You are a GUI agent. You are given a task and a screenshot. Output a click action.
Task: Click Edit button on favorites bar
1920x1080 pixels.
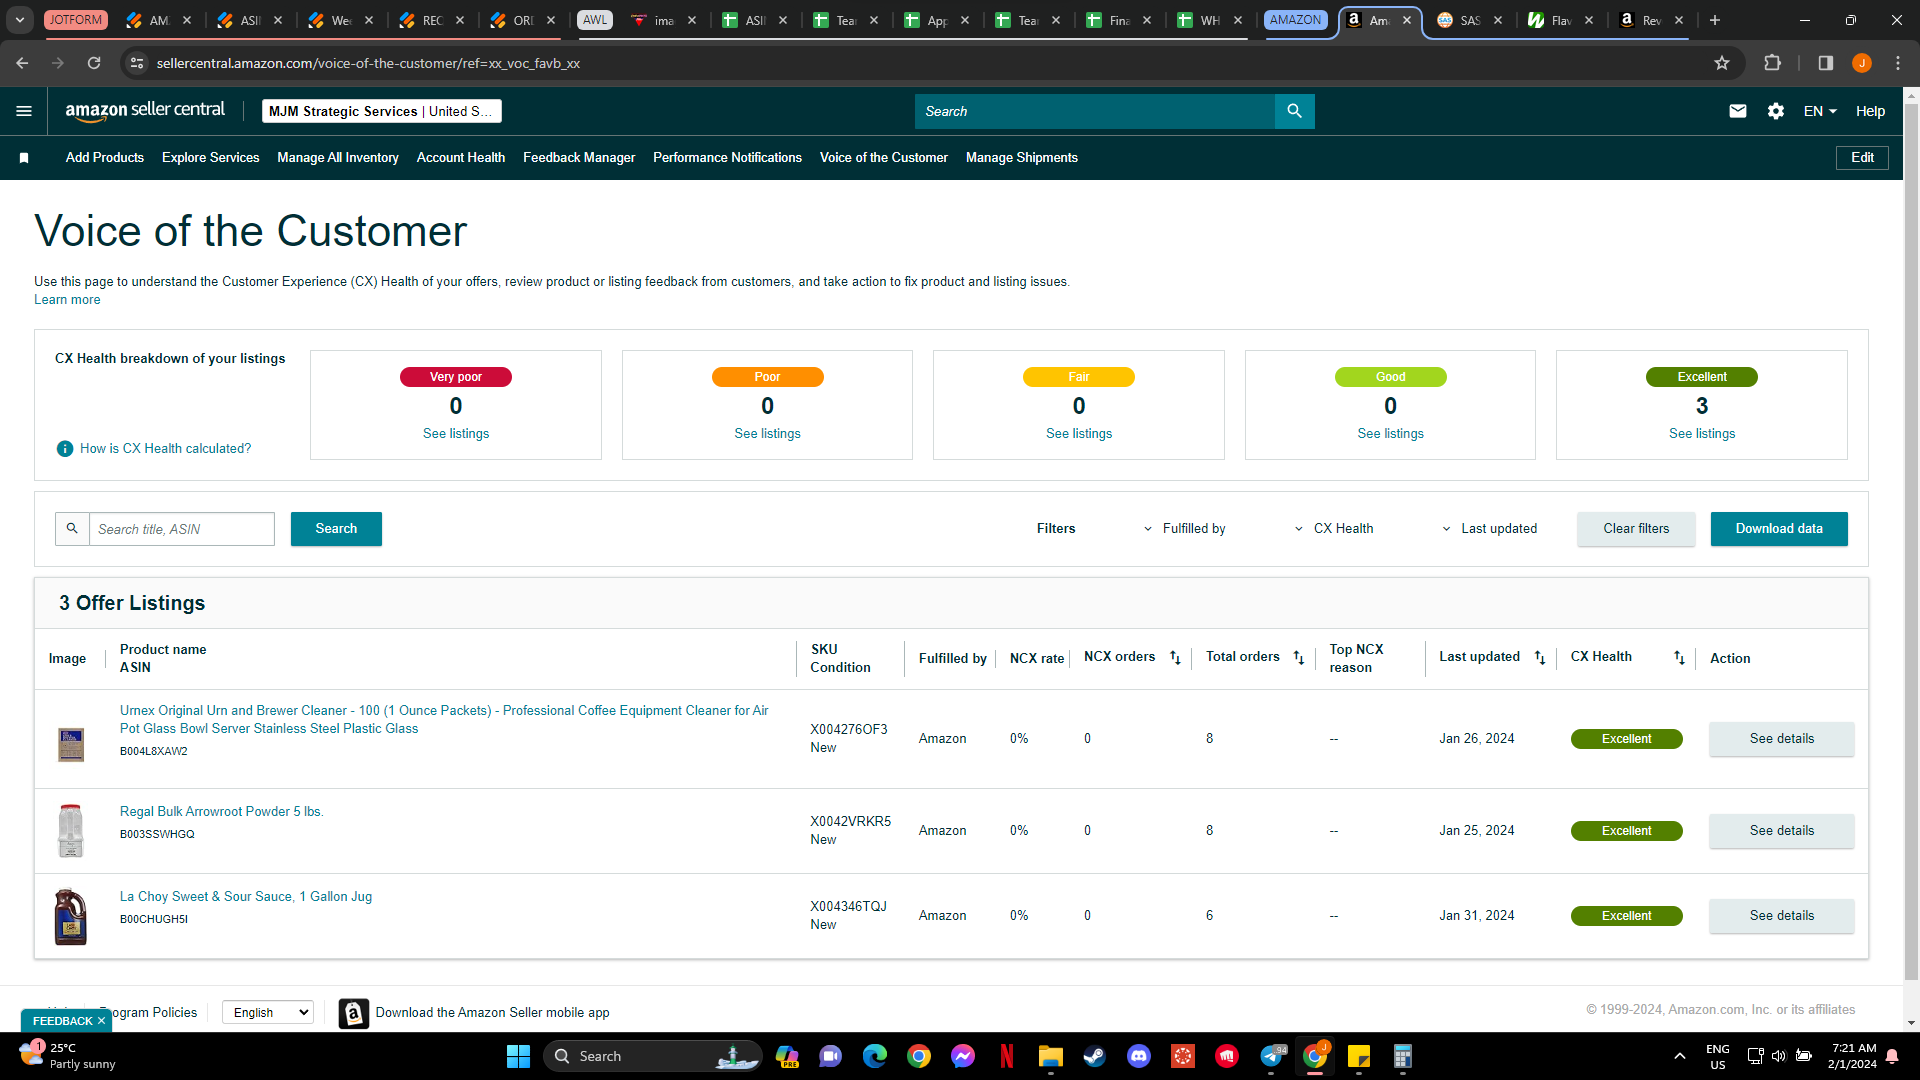[1862, 158]
